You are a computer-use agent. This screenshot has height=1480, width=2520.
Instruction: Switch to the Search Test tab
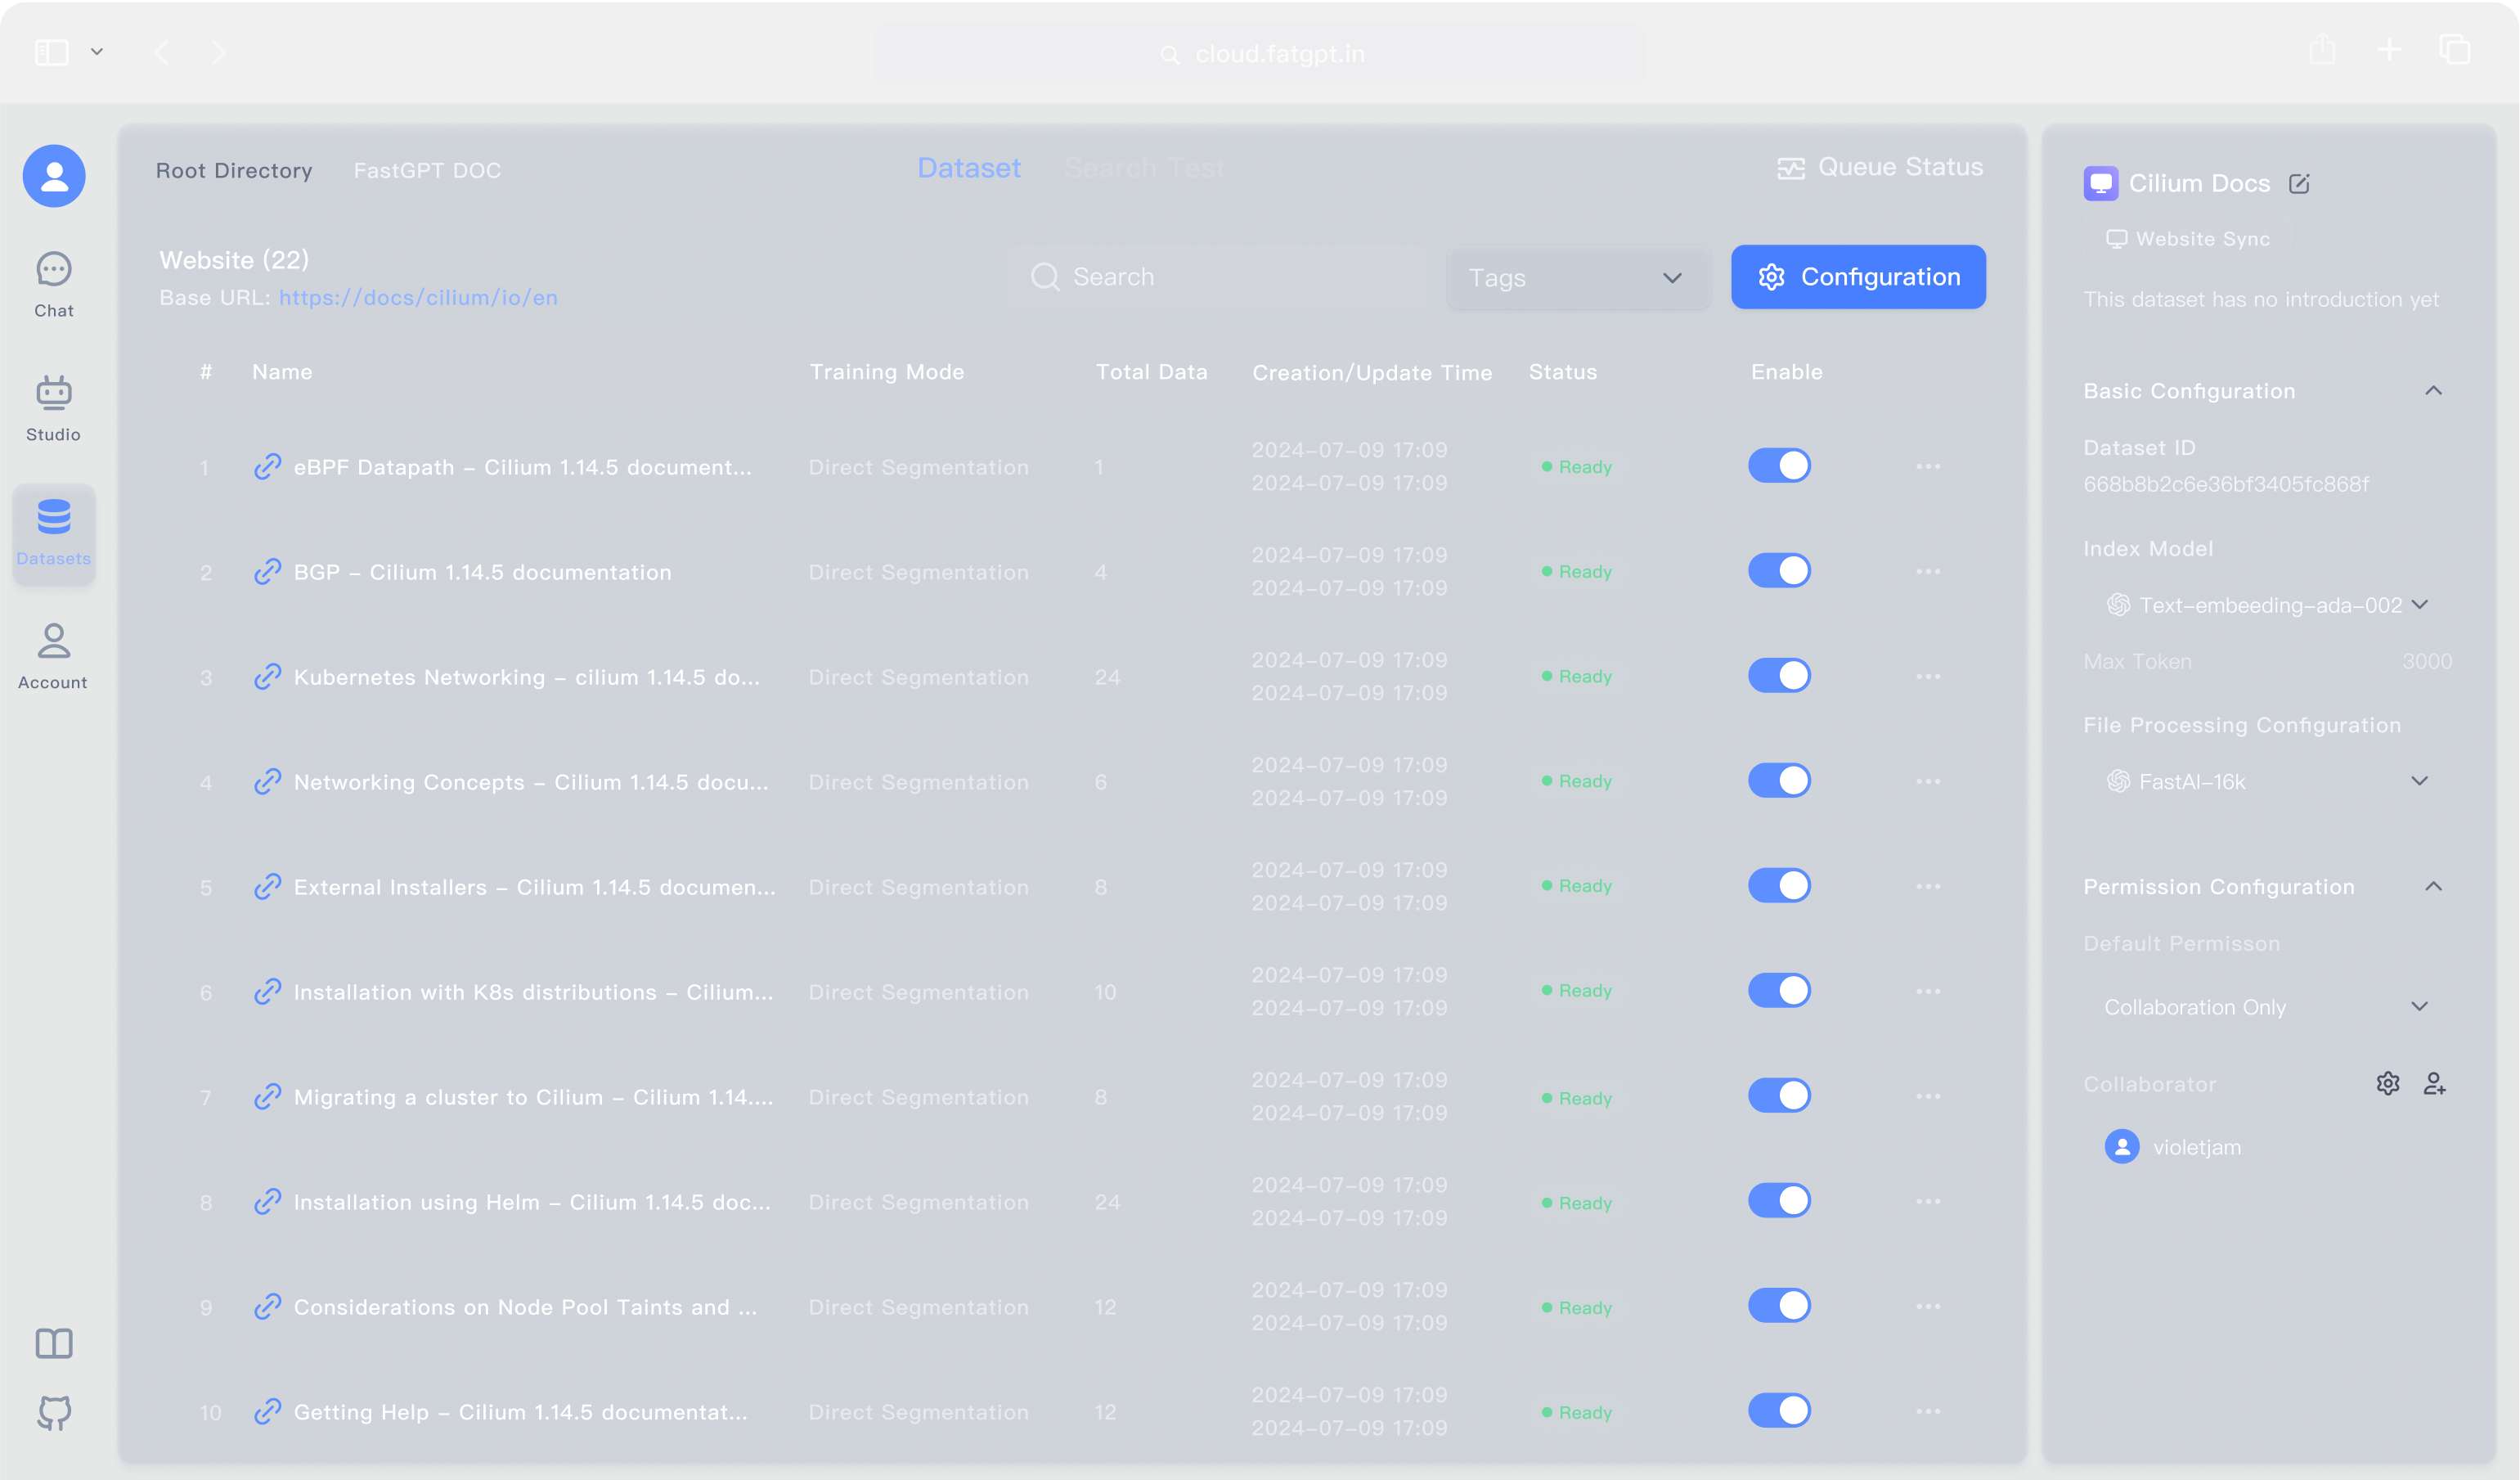pos(1144,168)
